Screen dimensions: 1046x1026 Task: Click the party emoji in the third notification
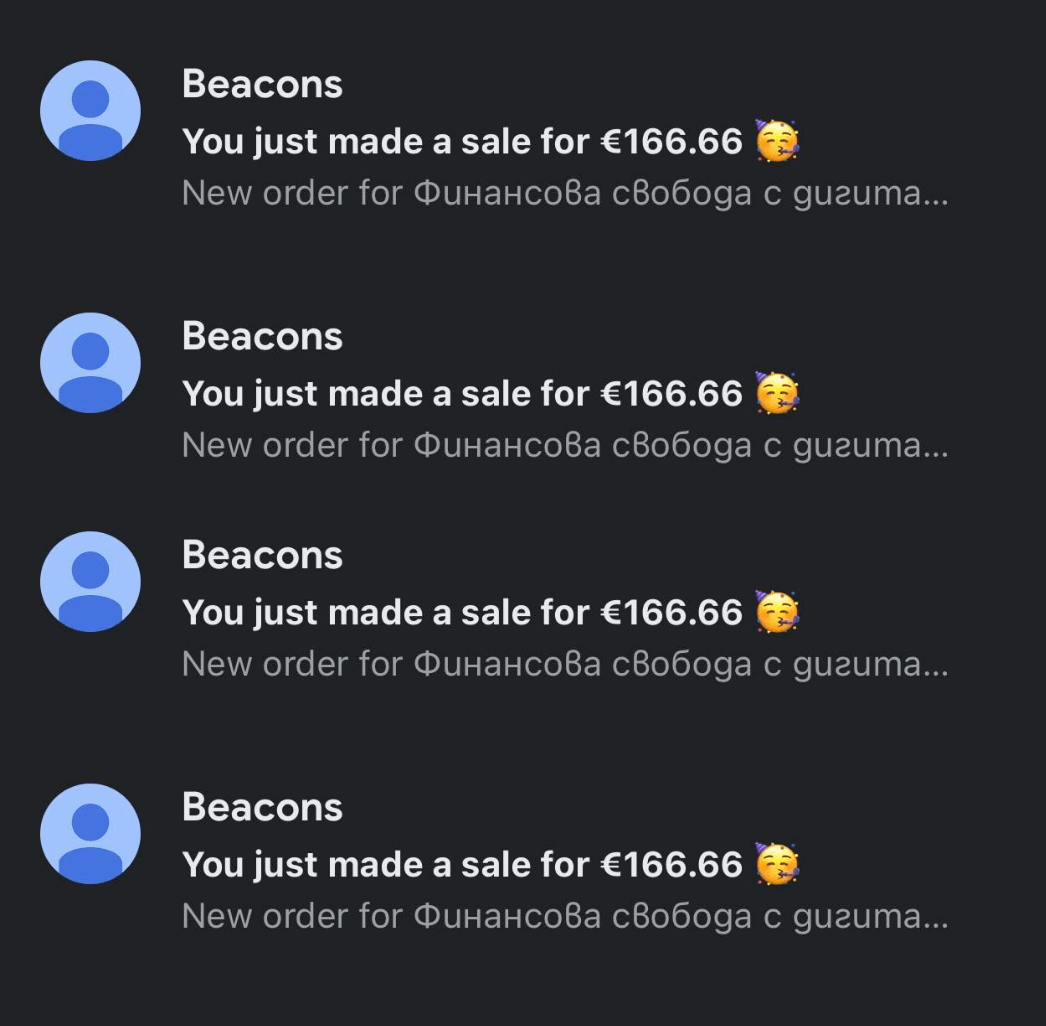(x=776, y=612)
